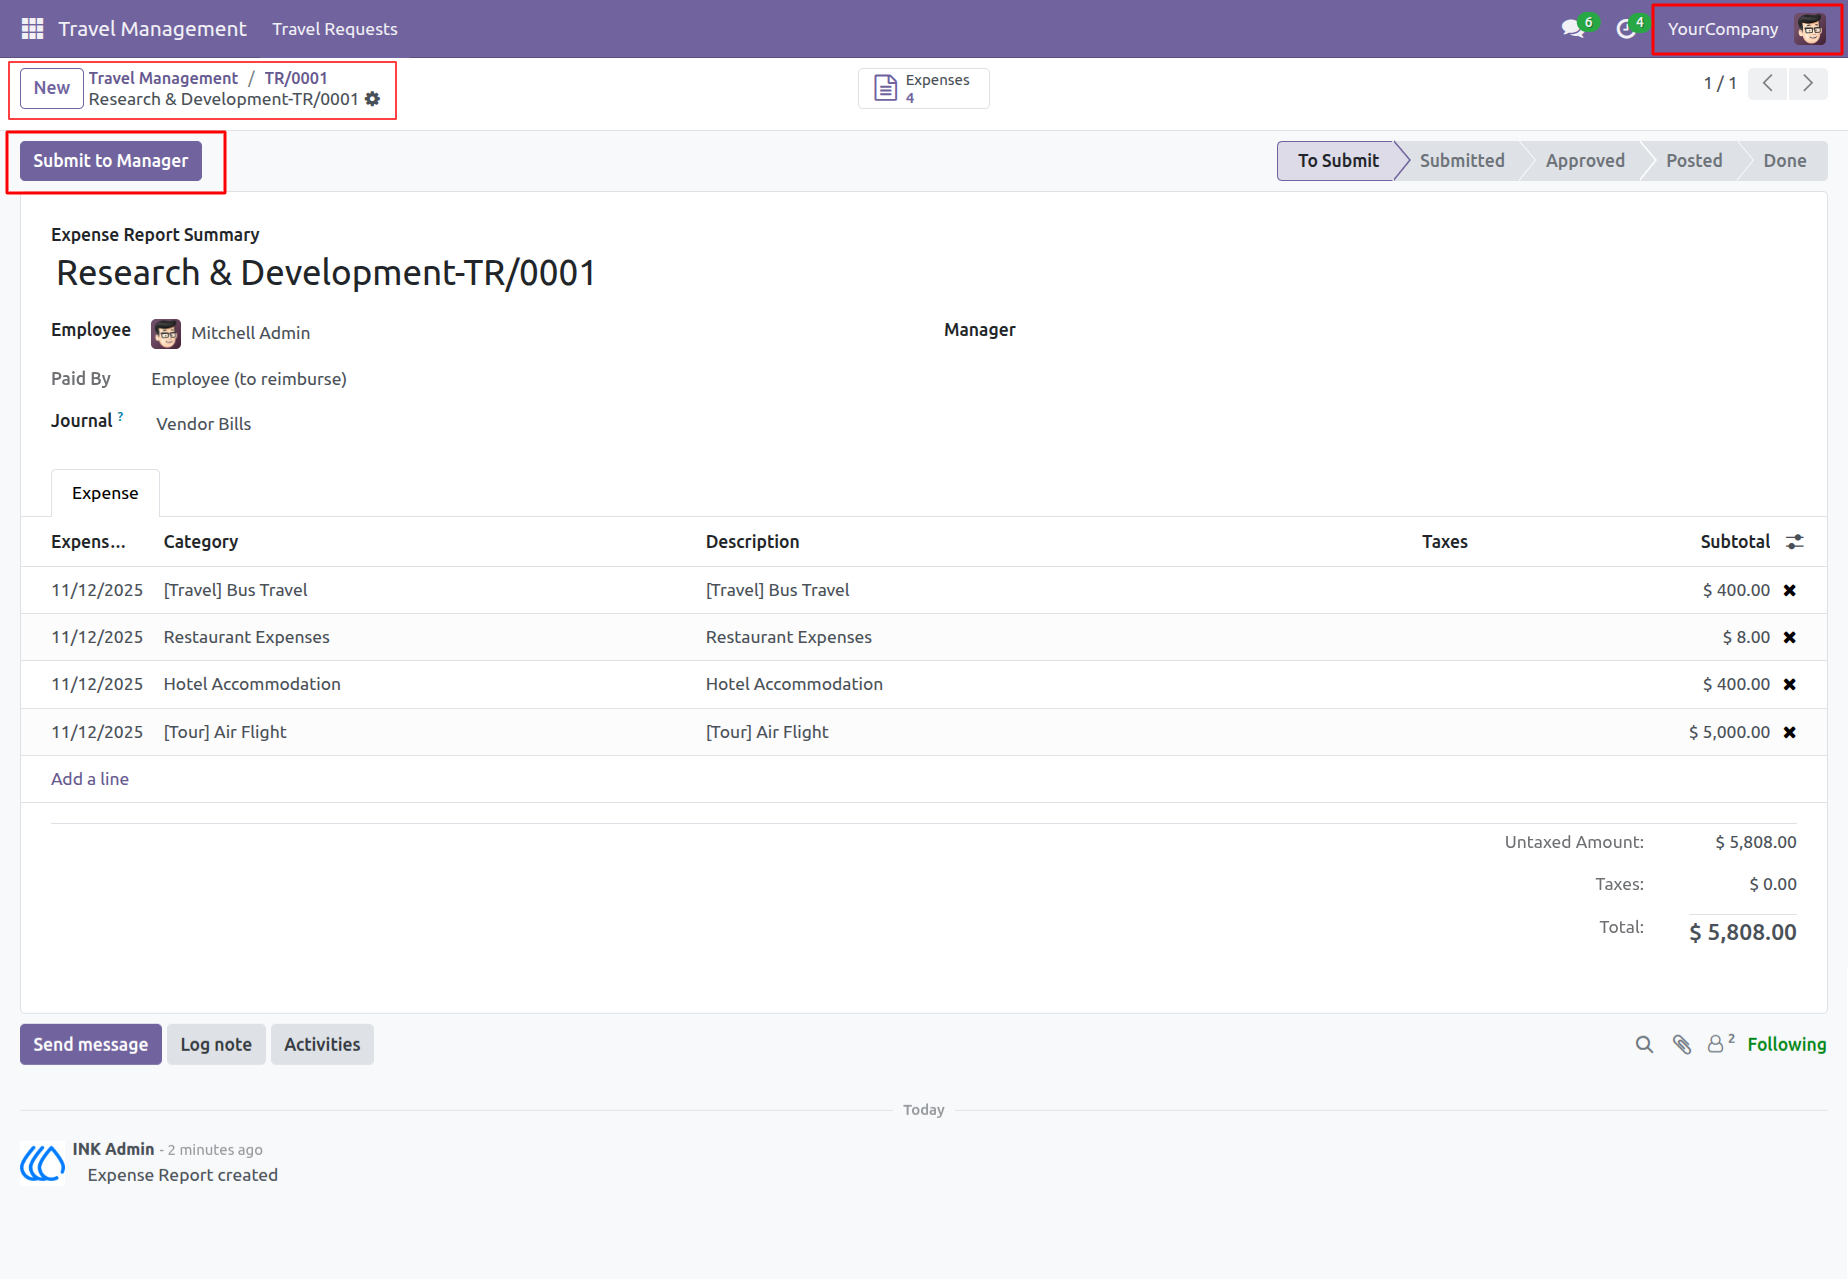Remove the Restaurant Expenses line

pyautogui.click(x=1790, y=638)
